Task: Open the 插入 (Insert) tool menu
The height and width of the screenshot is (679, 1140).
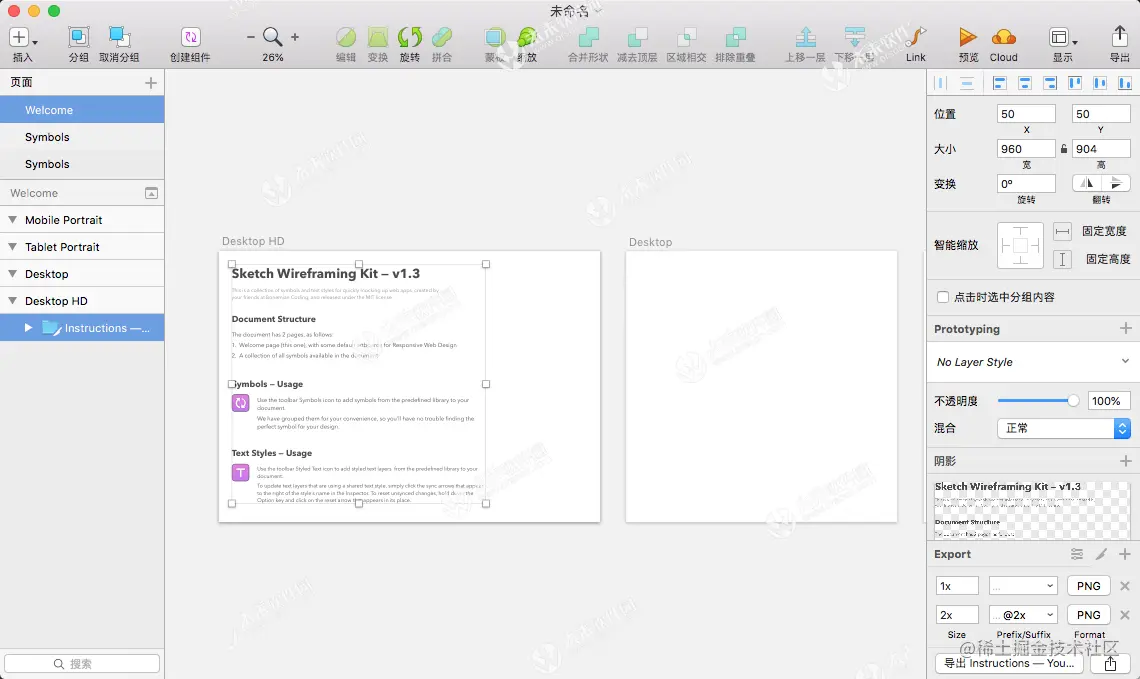Action: pos(23,37)
